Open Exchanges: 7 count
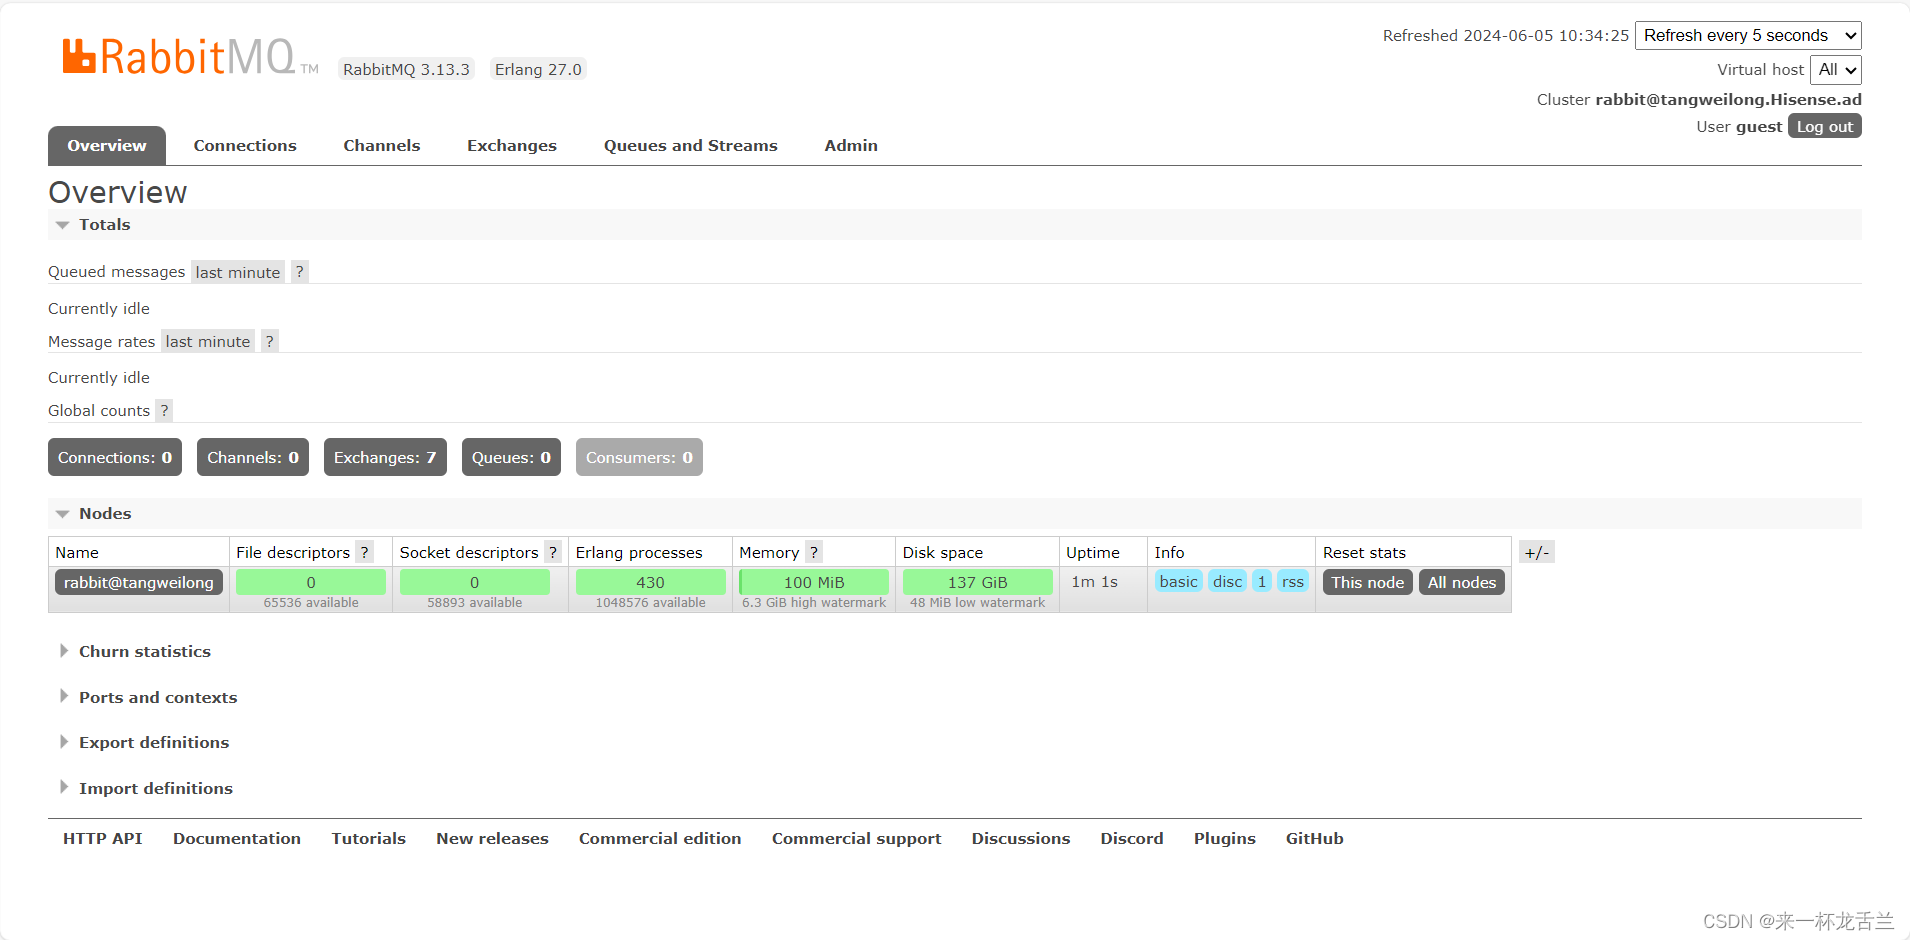This screenshot has height=940, width=1910. [385, 457]
